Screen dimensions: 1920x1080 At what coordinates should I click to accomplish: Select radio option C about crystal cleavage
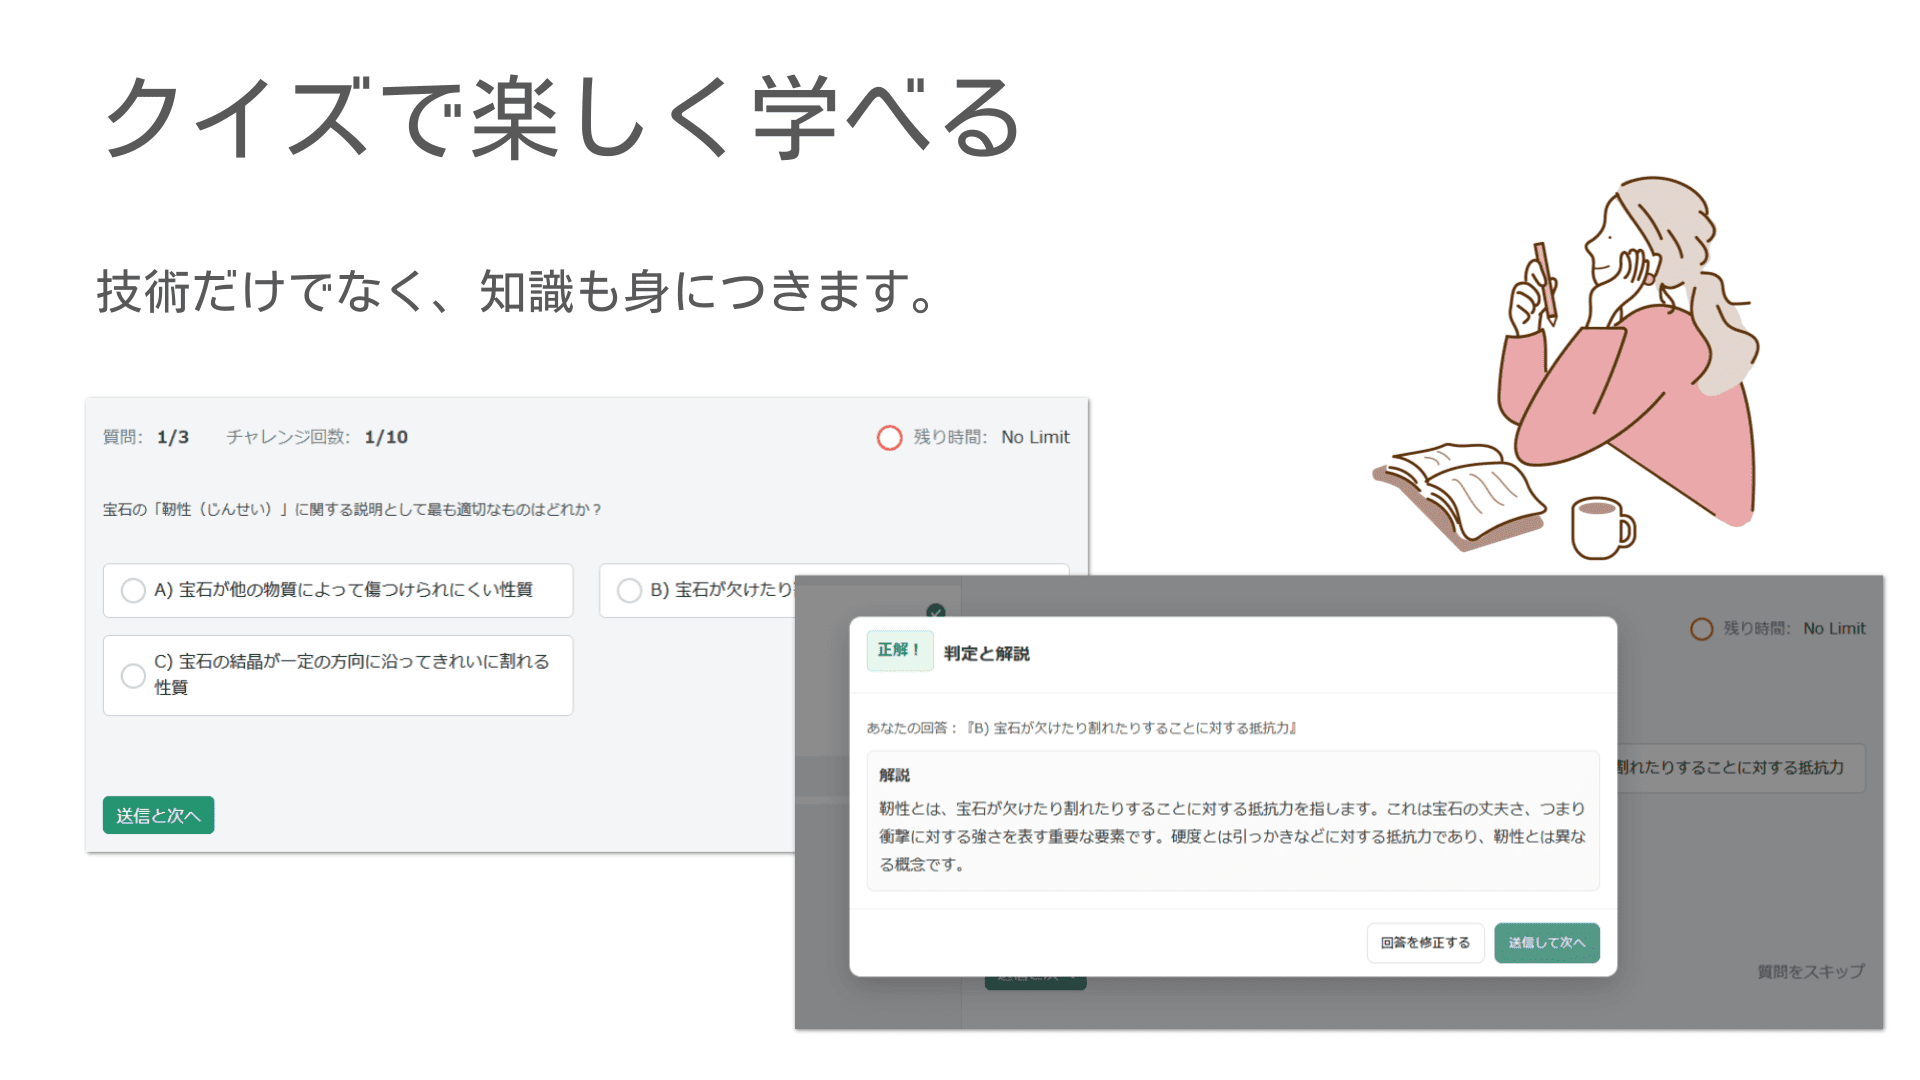tap(133, 676)
